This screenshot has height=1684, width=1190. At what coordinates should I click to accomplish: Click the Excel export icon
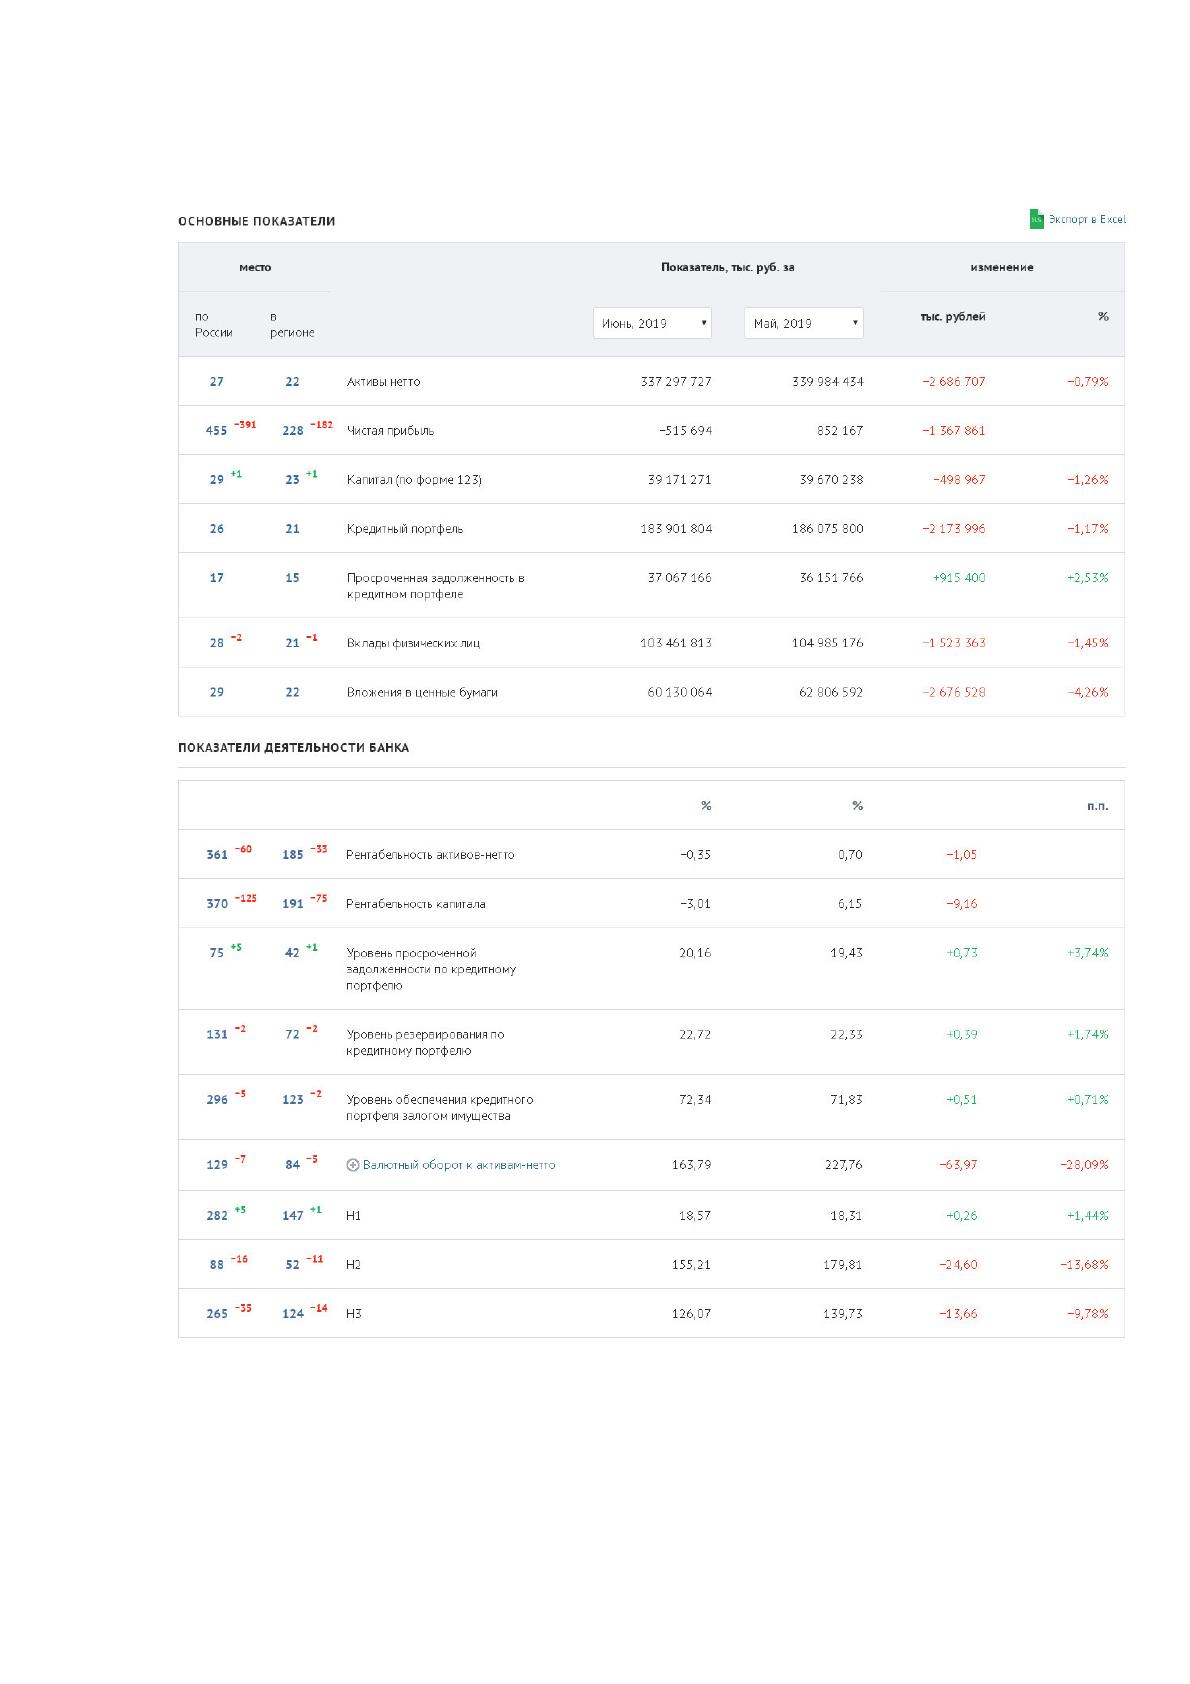1036,219
